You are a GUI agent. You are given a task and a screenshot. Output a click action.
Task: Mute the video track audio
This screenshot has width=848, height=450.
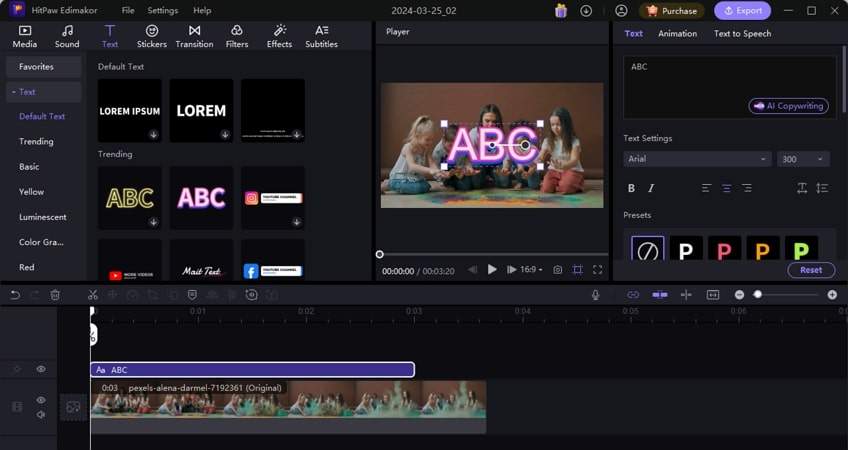(41, 414)
